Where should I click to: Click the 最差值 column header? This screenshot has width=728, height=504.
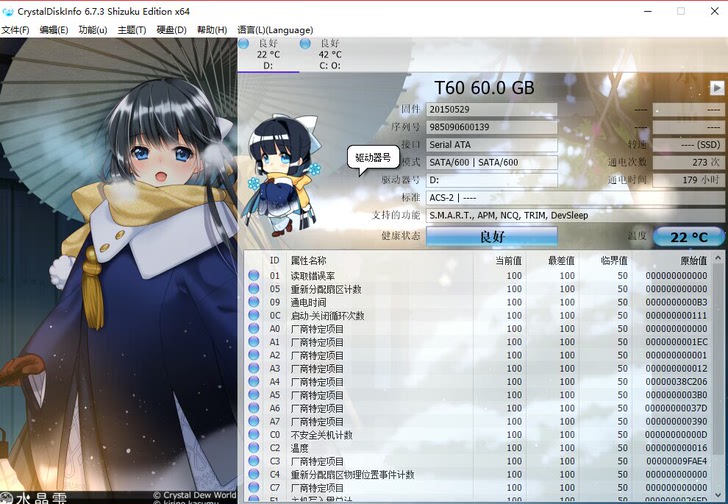tap(561, 260)
